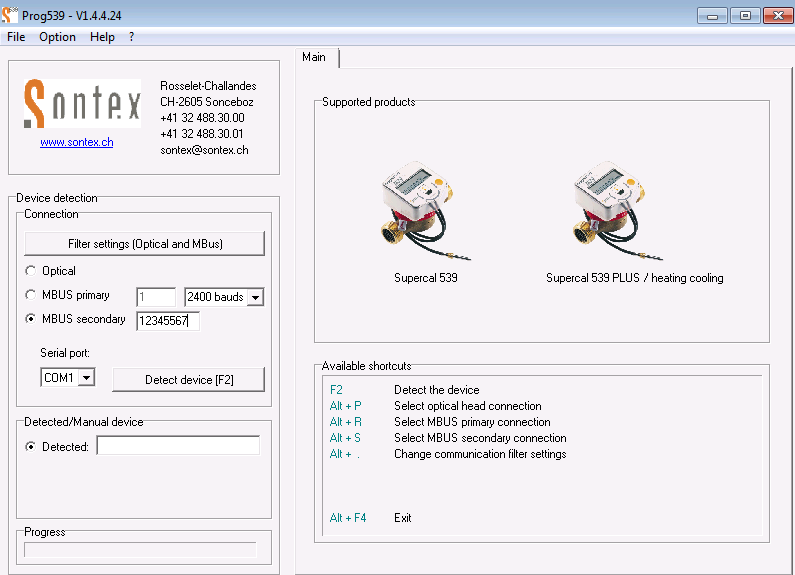This screenshot has height=575, width=795.
Task: Maximize the Prog539 window
Action: [x=744, y=15]
